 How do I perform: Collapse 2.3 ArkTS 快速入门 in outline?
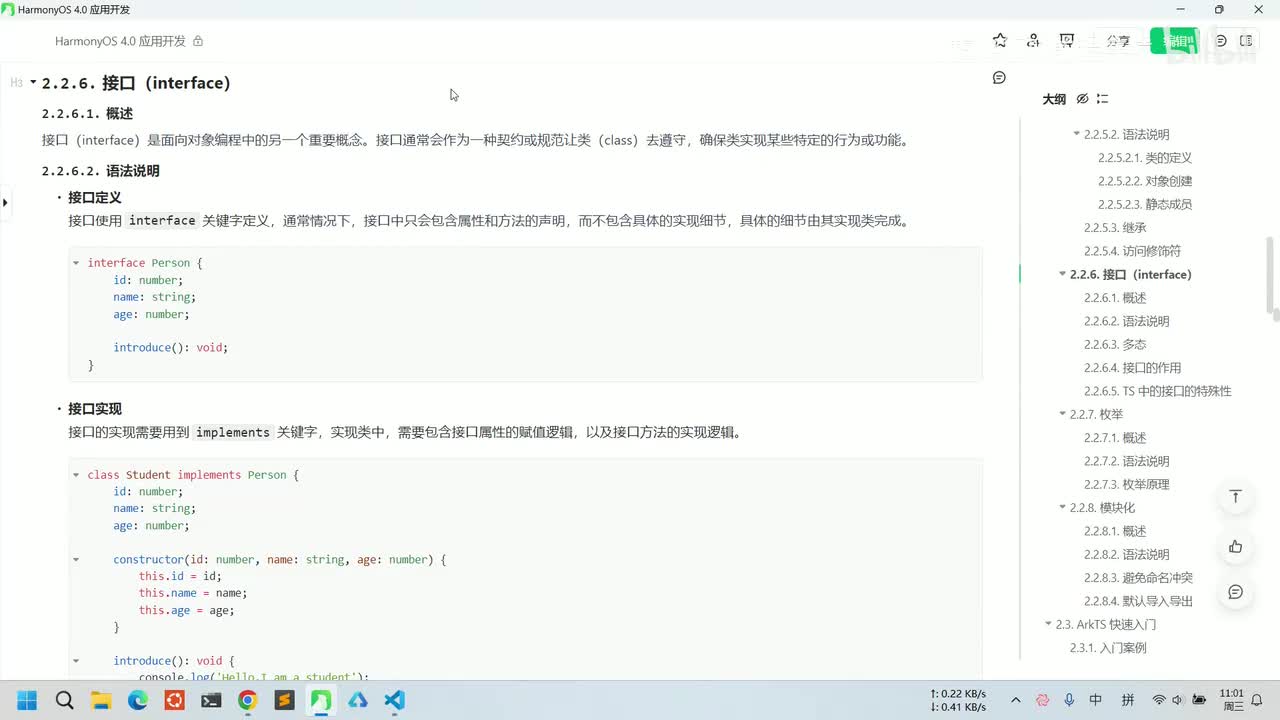[x=1049, y=624]
